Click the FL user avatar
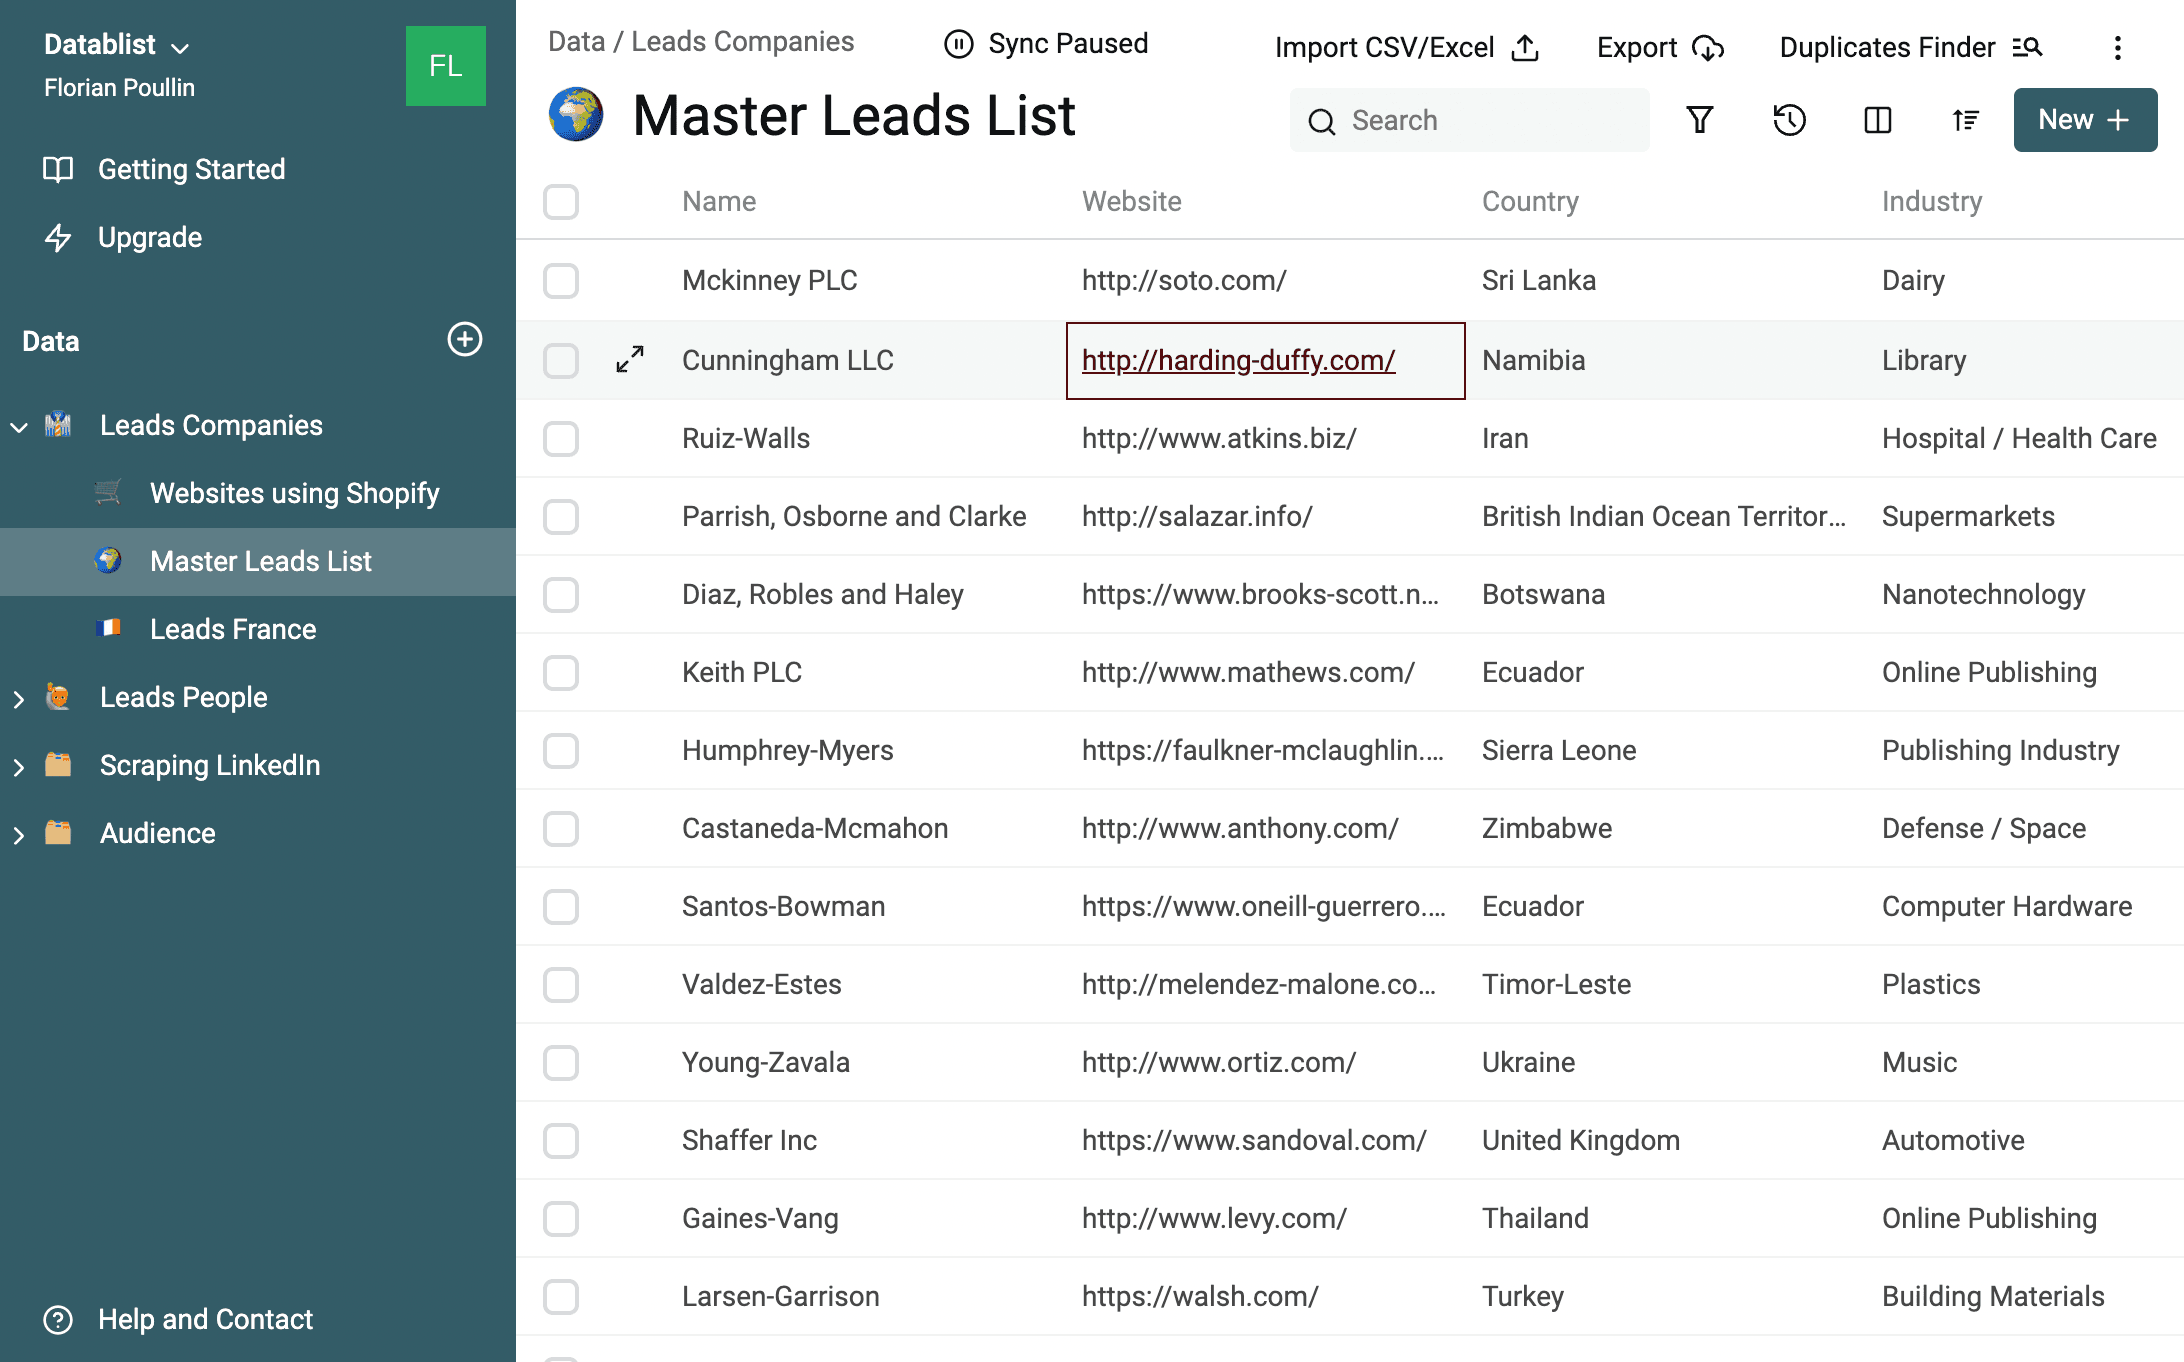This screenshot has height=1362, width=2184. point(445,66)
